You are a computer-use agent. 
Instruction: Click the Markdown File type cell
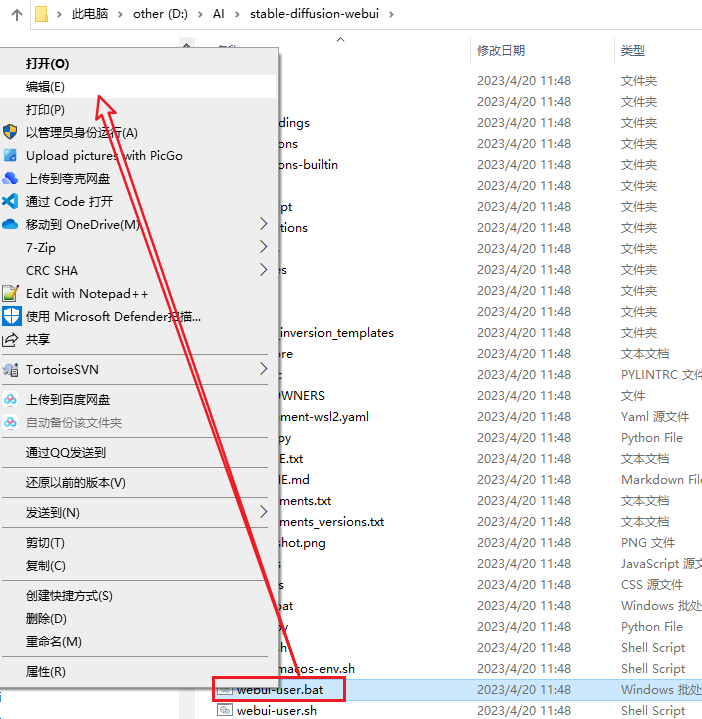[x=661, y=480]
